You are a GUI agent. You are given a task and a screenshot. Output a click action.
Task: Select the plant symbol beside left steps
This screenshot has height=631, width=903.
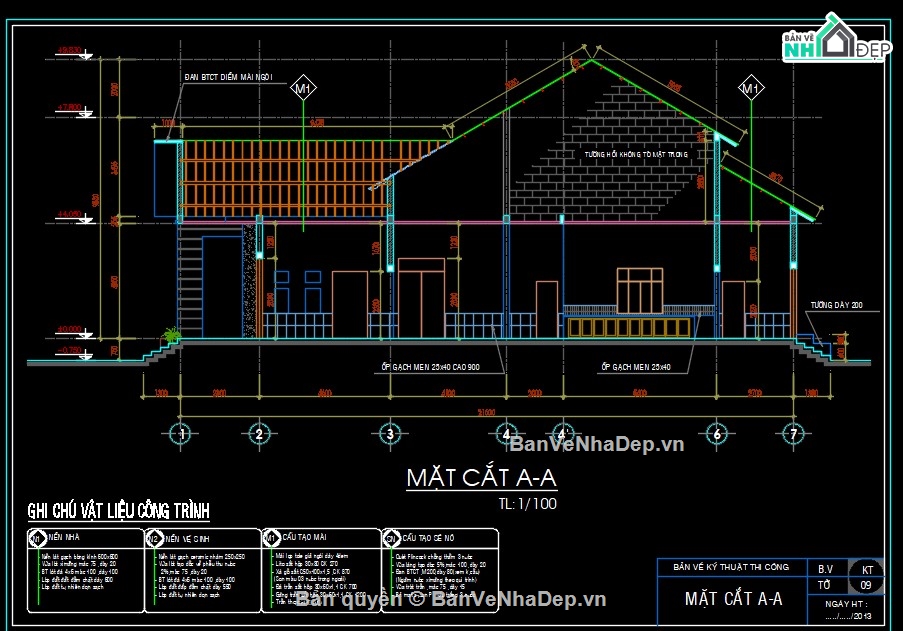pos(172,335)
